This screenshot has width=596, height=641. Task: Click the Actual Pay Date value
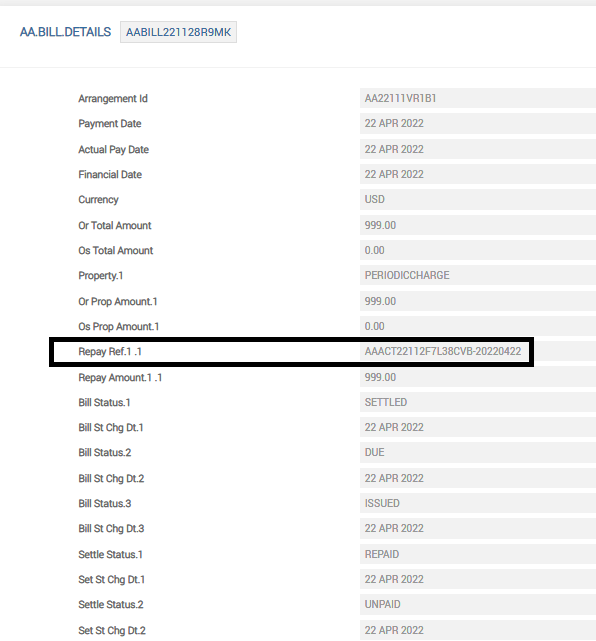(478, 149)
